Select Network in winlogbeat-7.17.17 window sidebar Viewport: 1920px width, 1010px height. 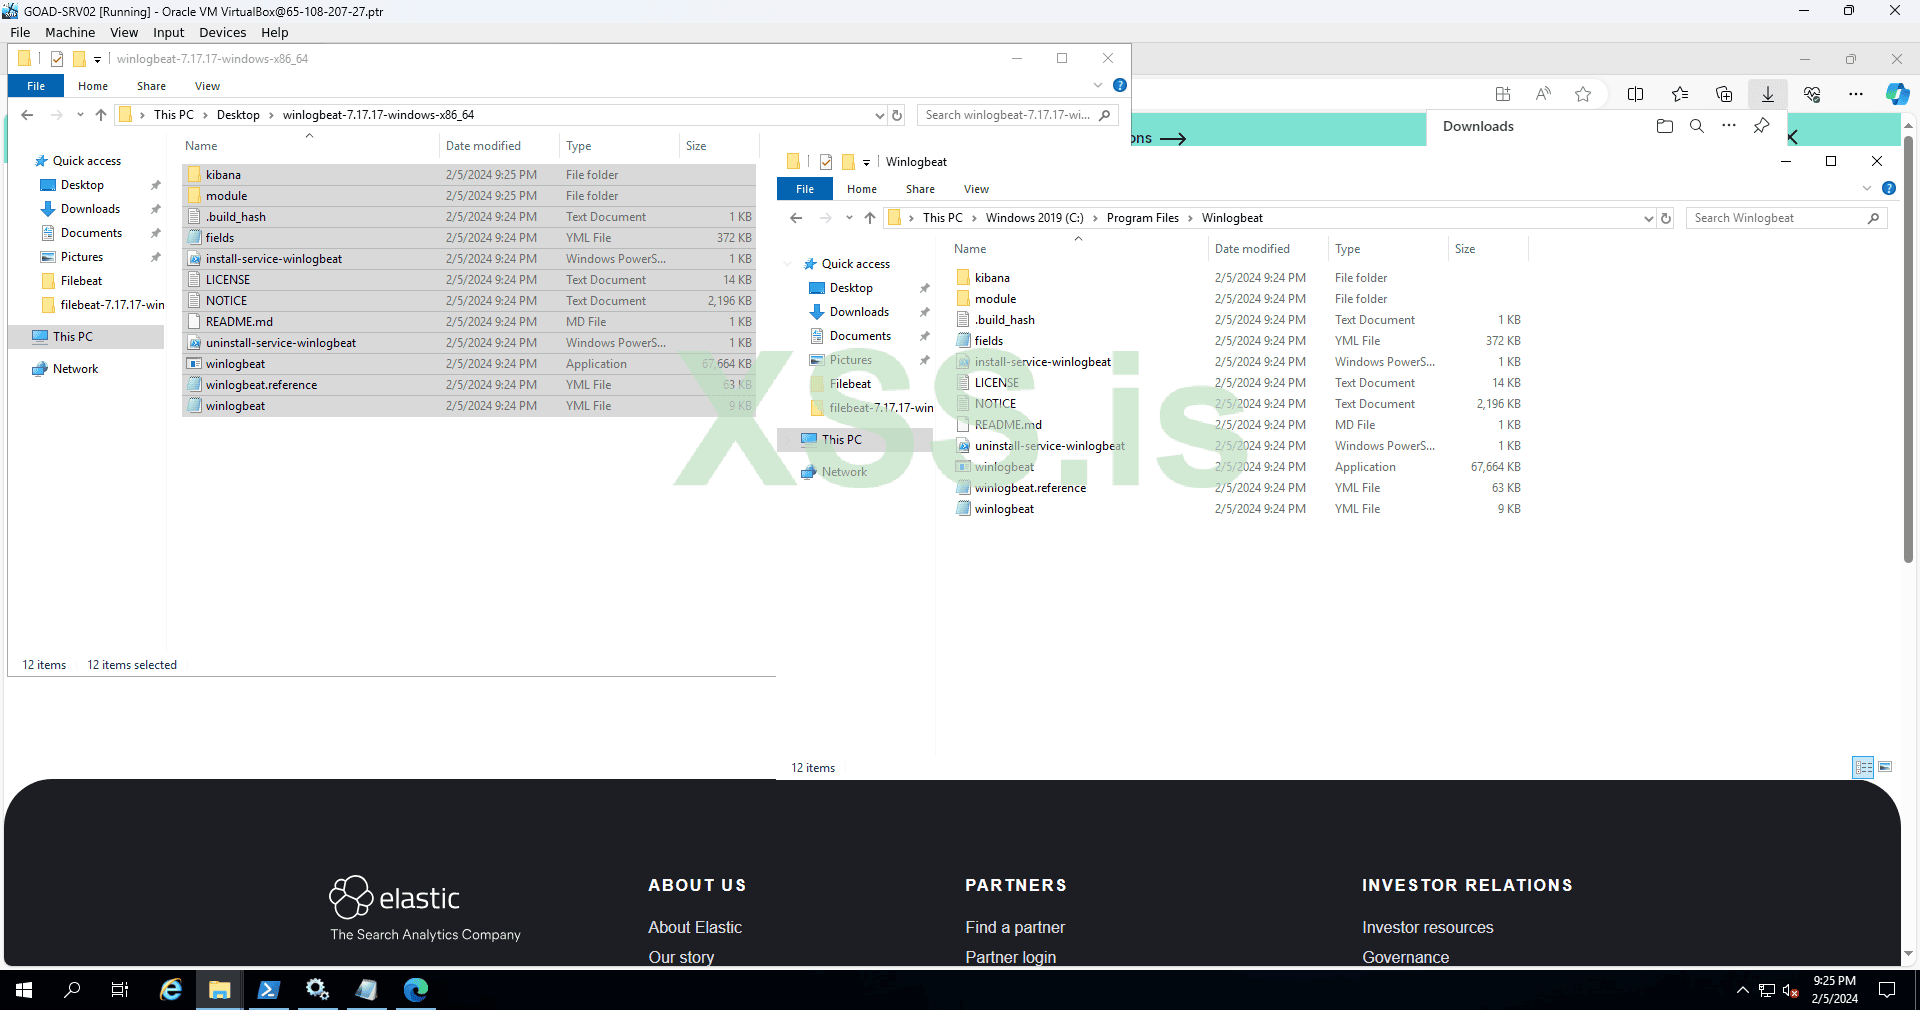coord(75,369)
